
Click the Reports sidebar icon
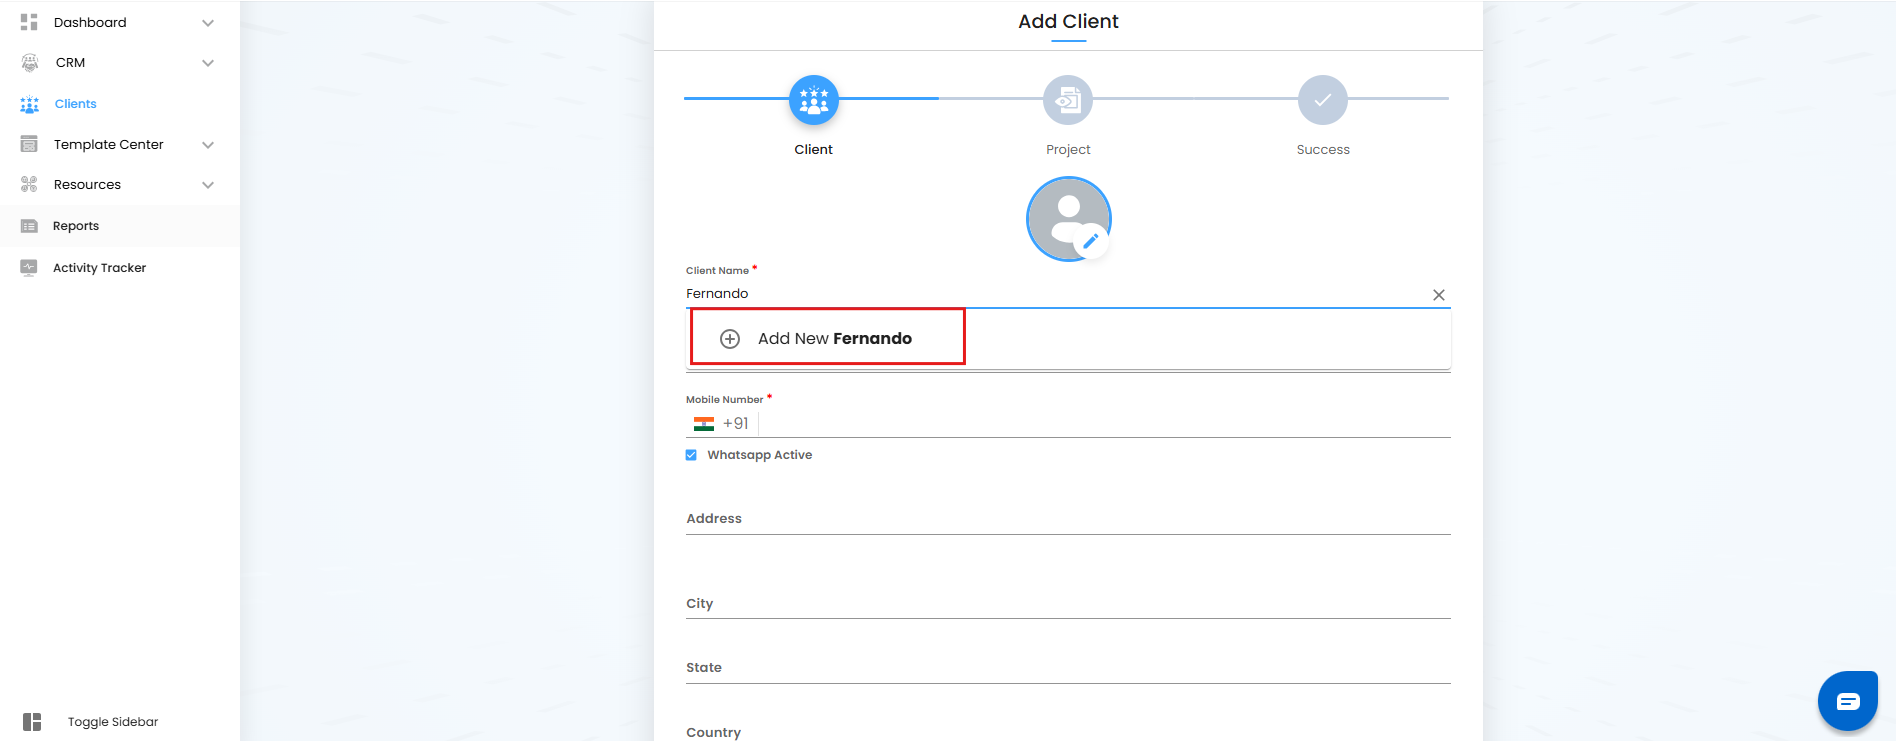[x=29, y=226]
